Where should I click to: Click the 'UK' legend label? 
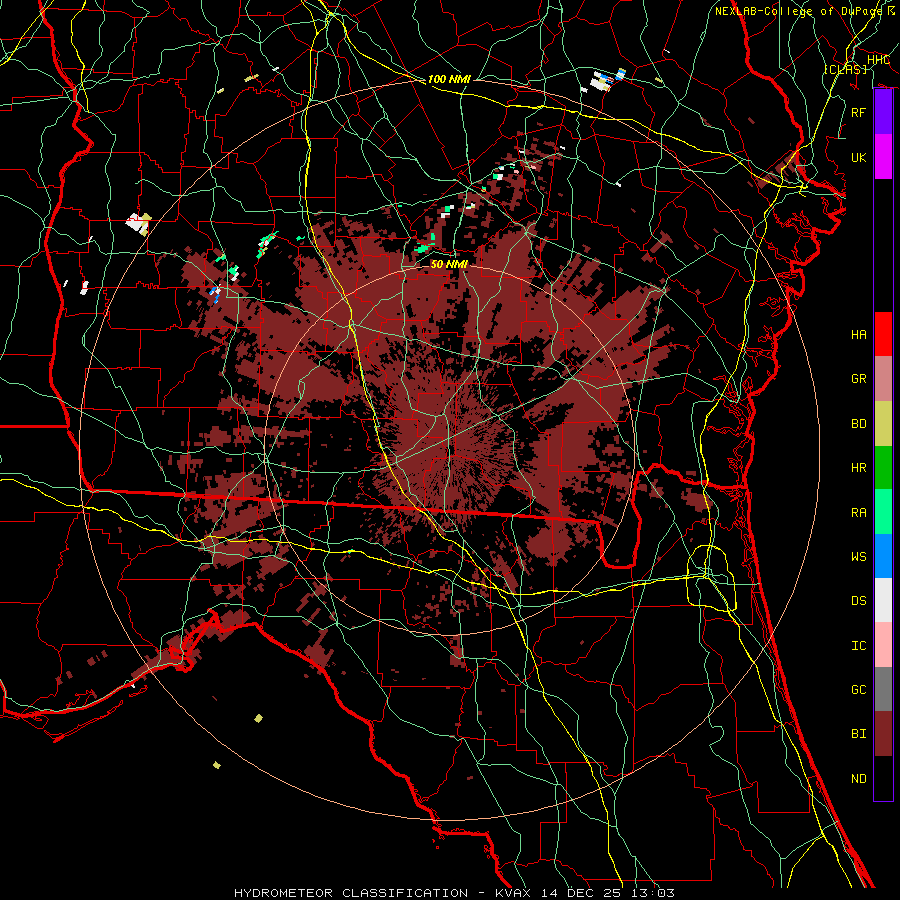(x=859, y=157)
